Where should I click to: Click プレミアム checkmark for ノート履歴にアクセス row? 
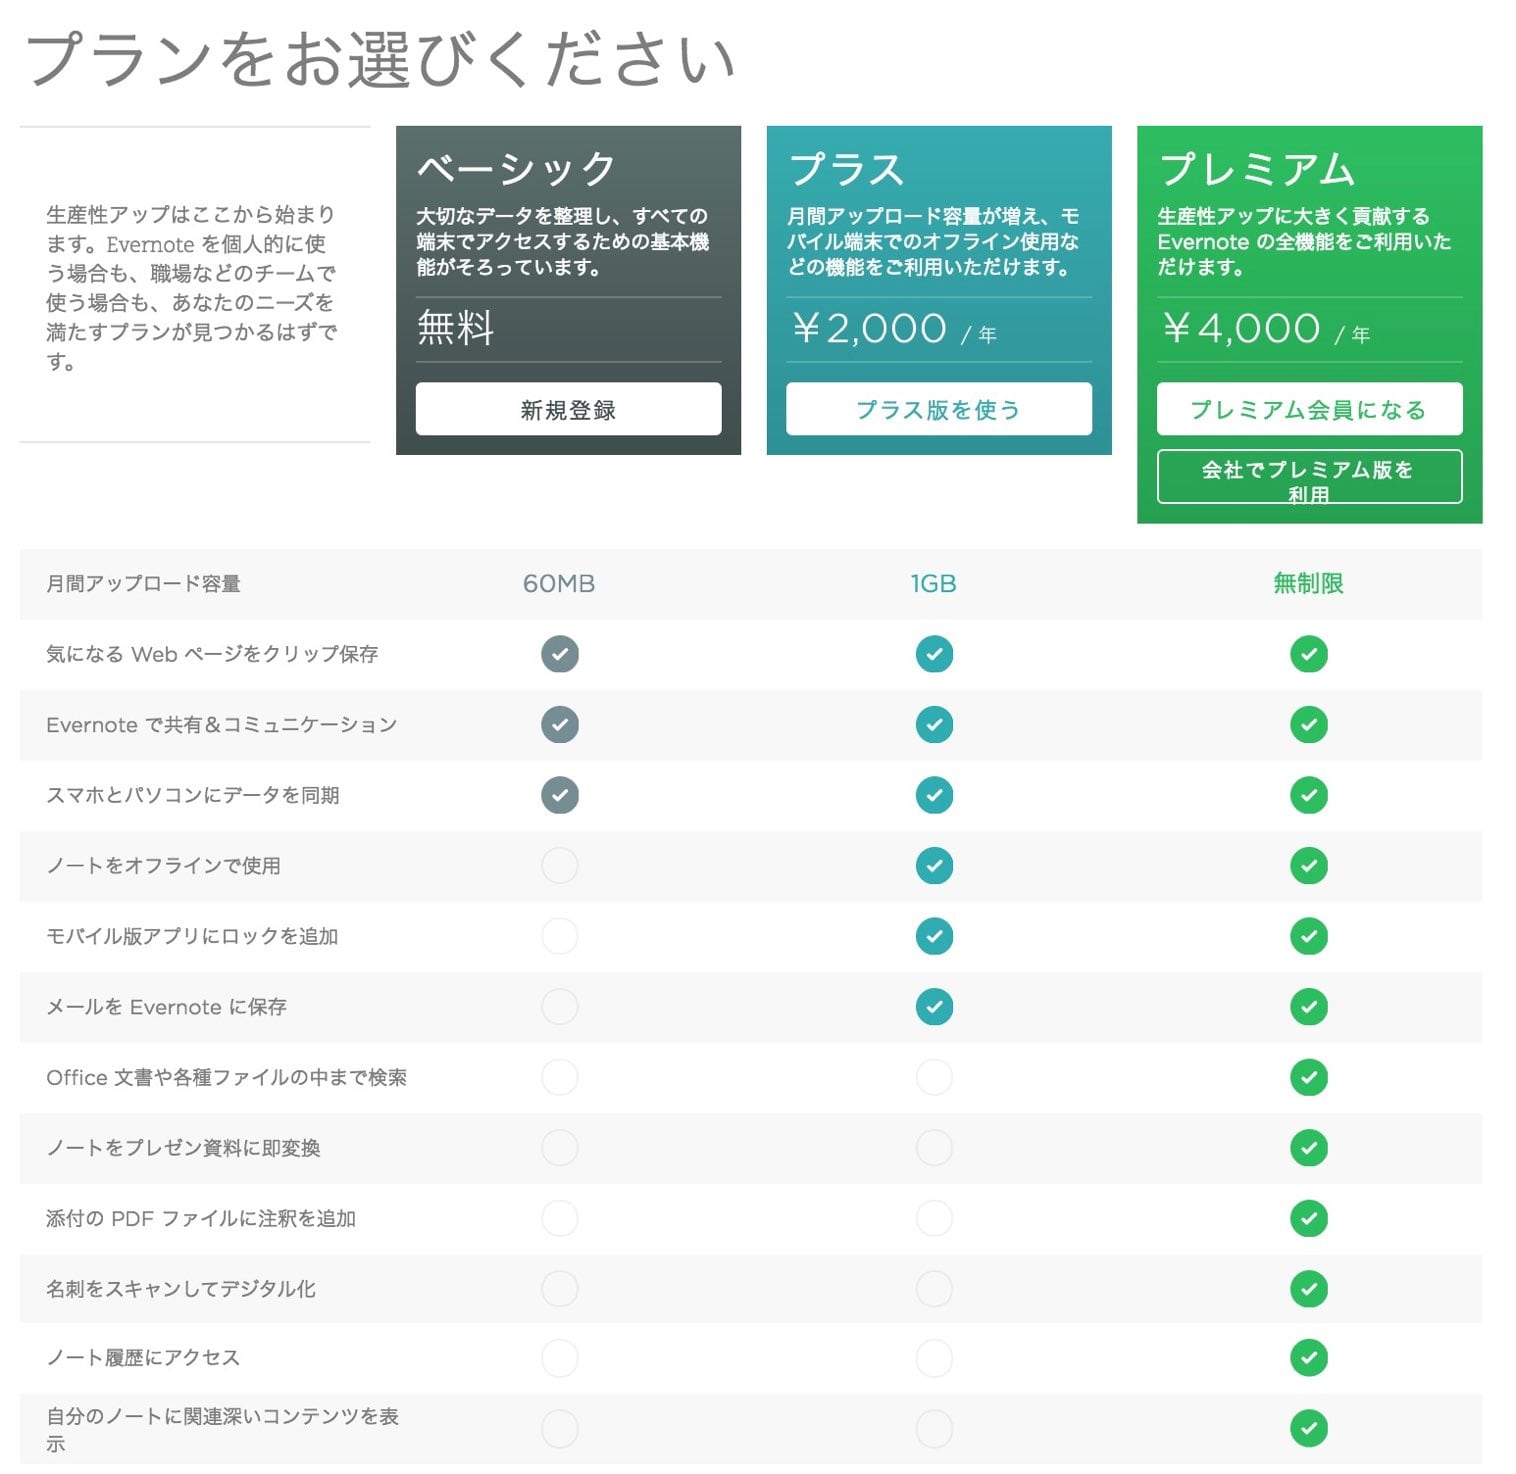point(1309,1358)
